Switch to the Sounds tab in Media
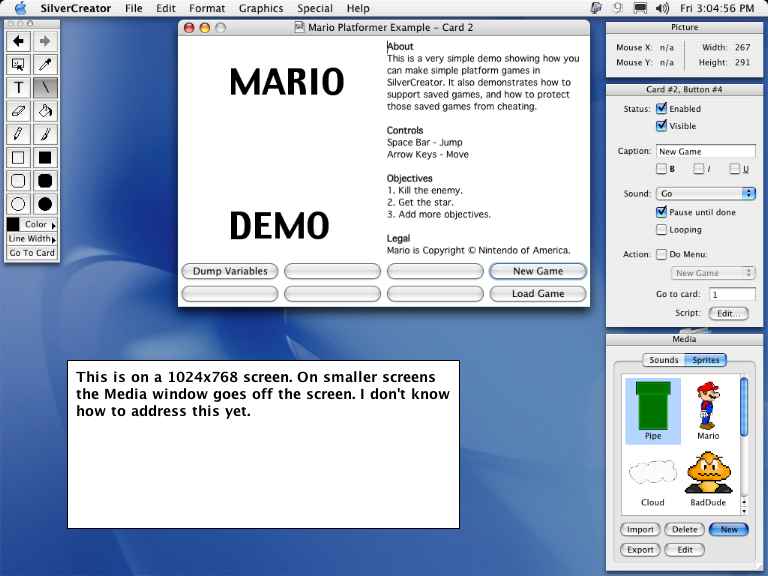 pos(663,360)
